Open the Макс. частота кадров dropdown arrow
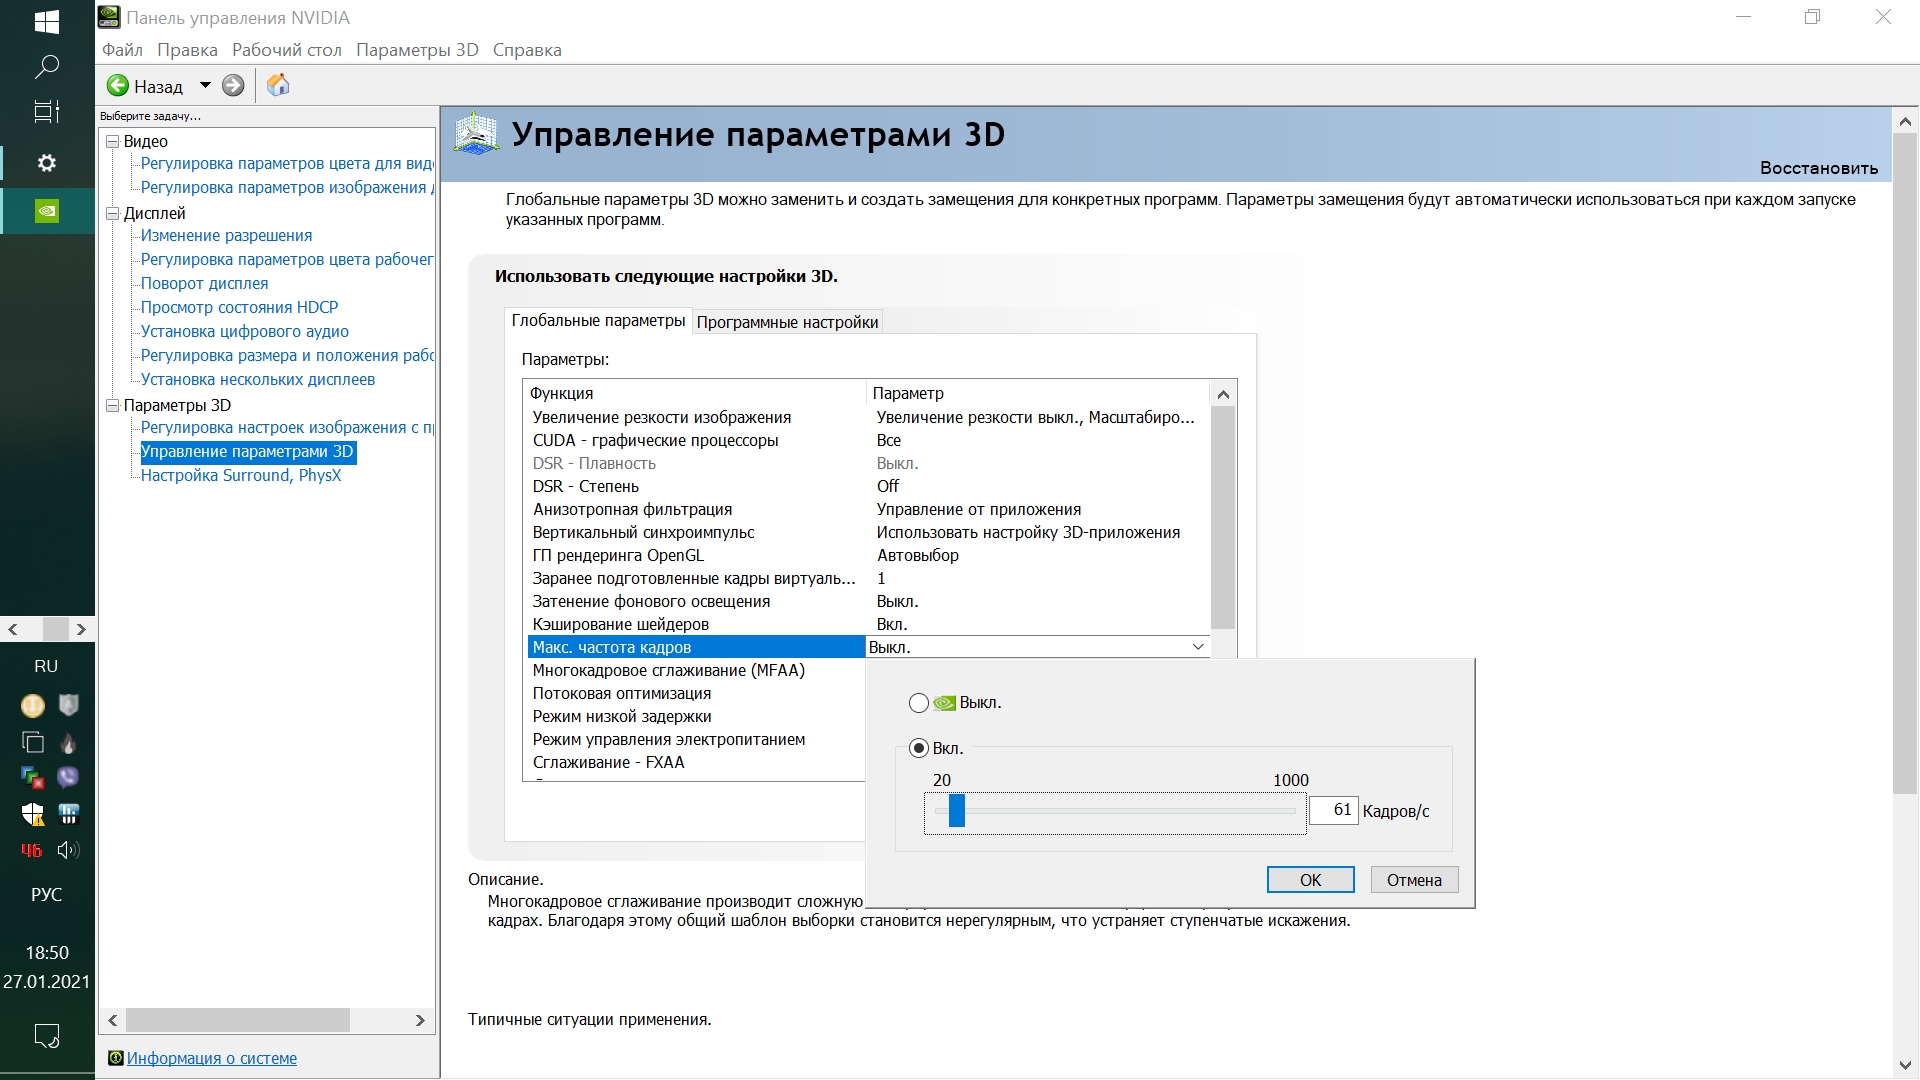Viewport: 1920px width, 1080px height. click(x=1197, y=647)
